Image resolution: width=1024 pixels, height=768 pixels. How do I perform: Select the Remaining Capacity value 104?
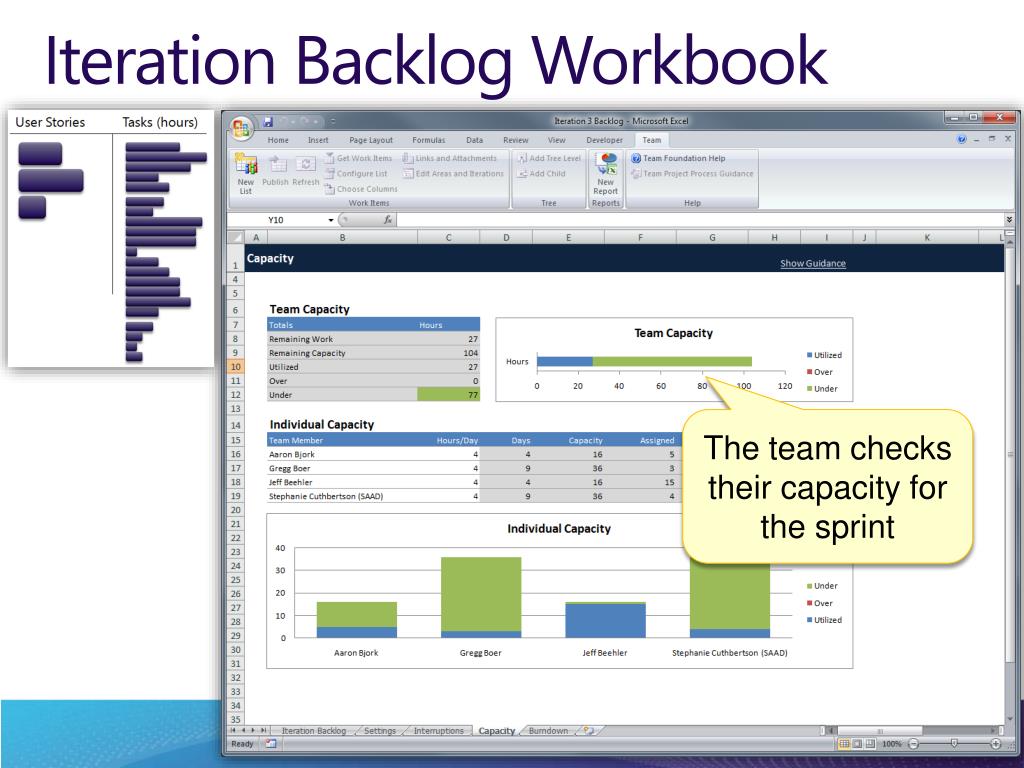pos(448,353)
